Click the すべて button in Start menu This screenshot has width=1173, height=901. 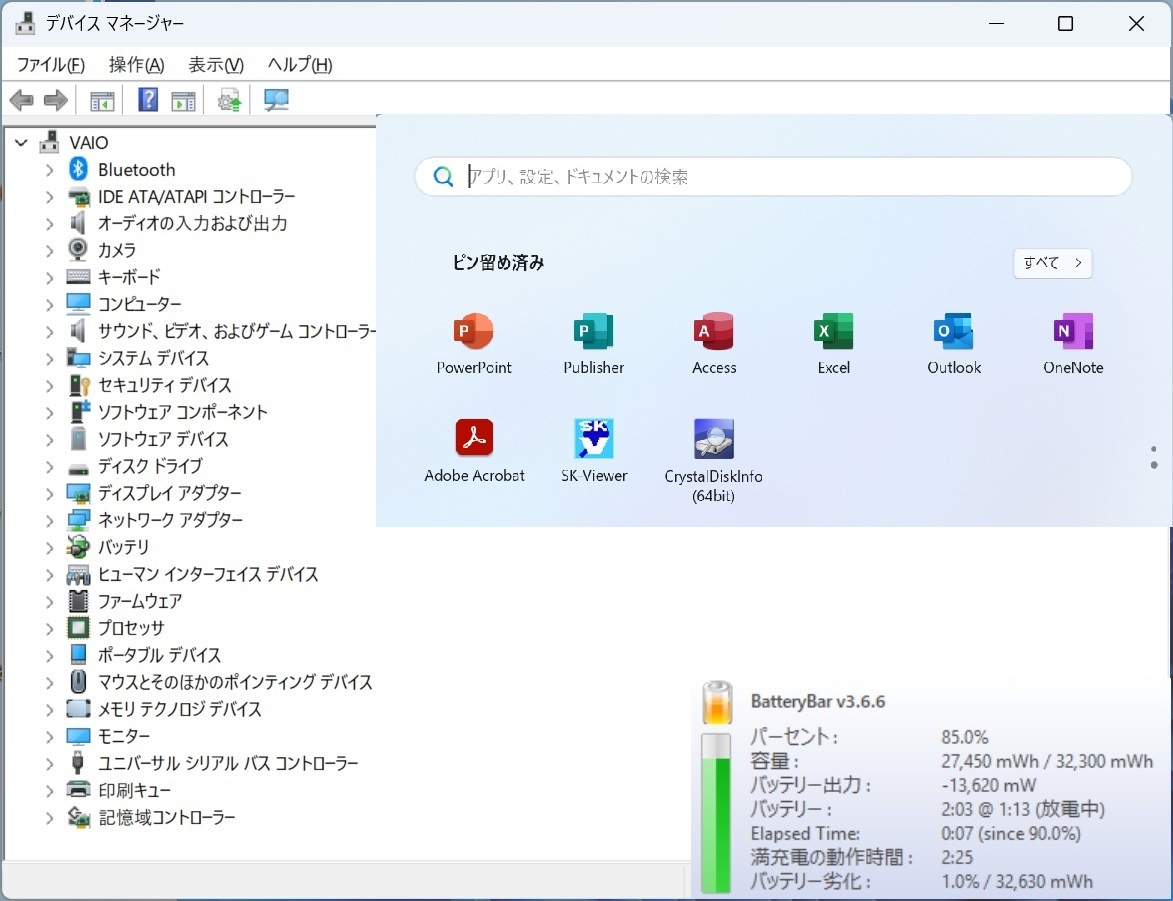point(1053,263)
